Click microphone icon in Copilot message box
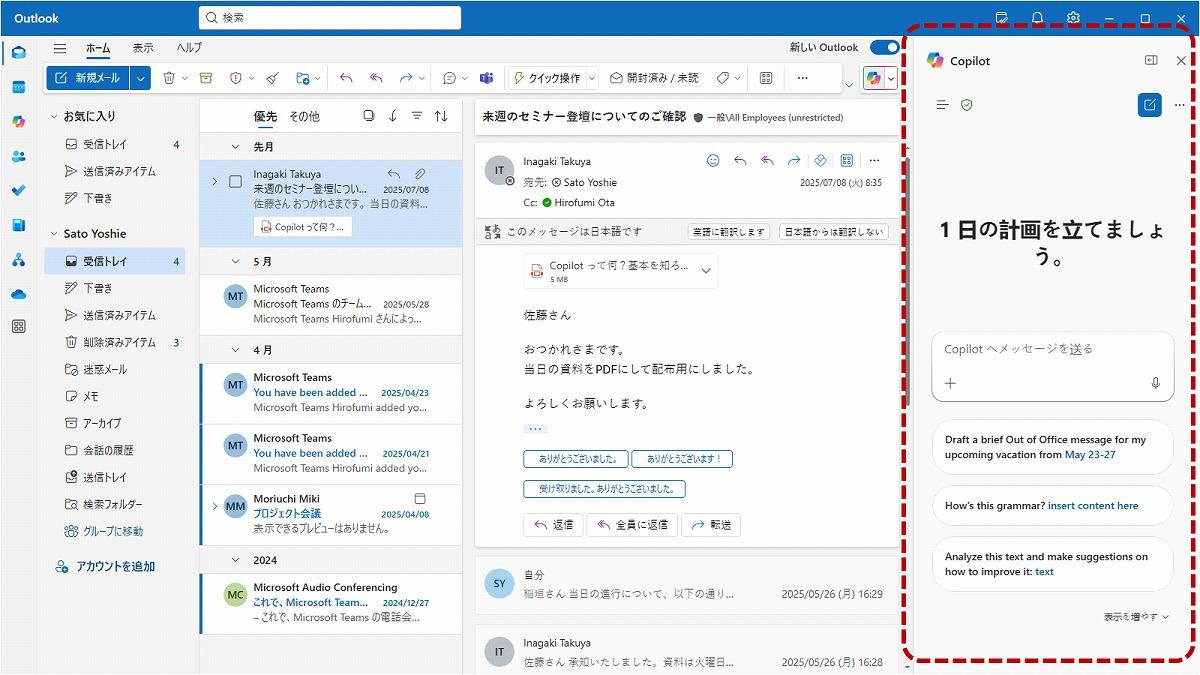The height and width of the screenshot is (675, 1200). pos(1155,383)
